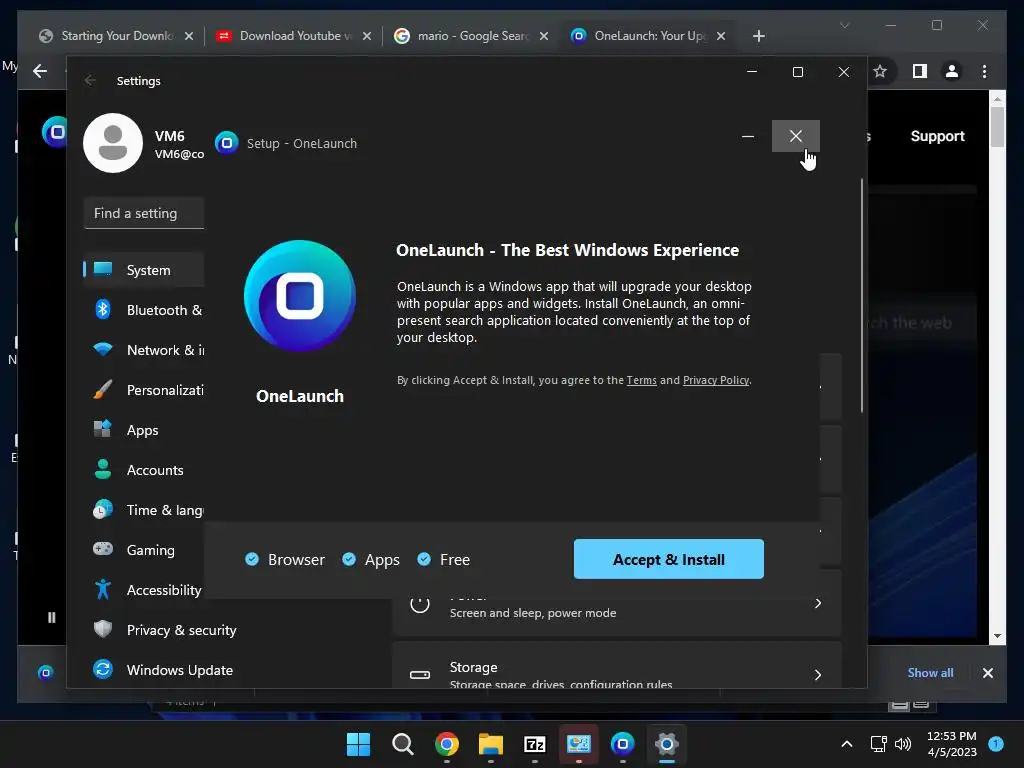
Task: Open Windows Start menu
Action: pyautogui.click(x=358, y=744)
